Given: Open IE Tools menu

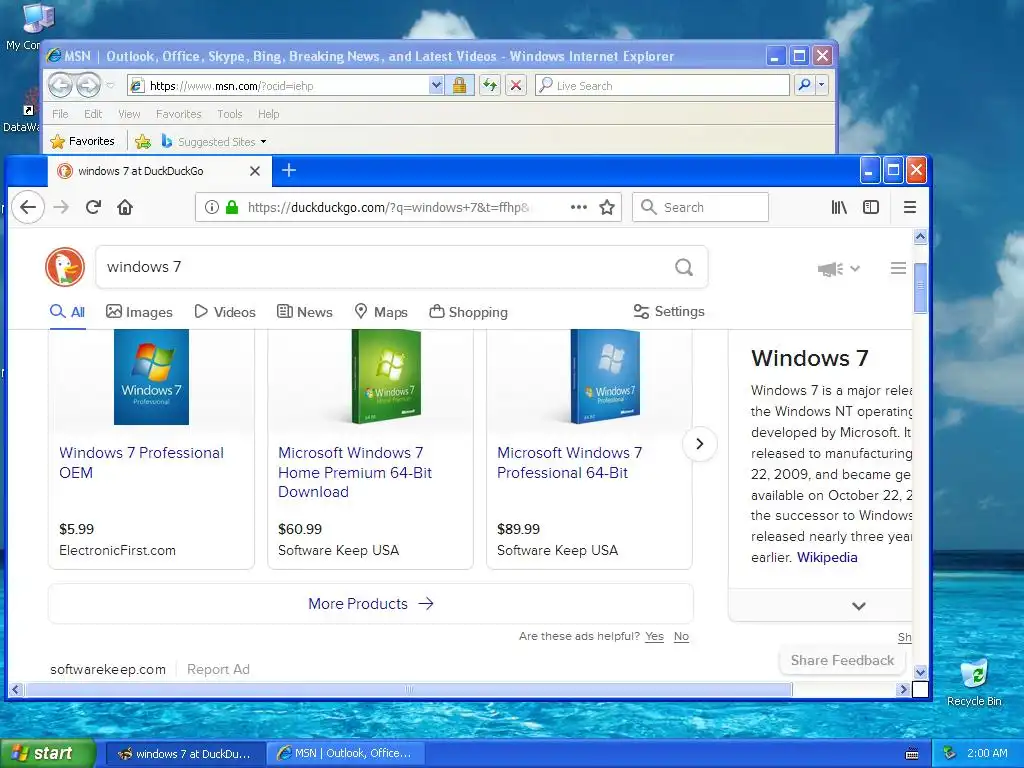Looking at the screenshot, I should coord(230,114).
